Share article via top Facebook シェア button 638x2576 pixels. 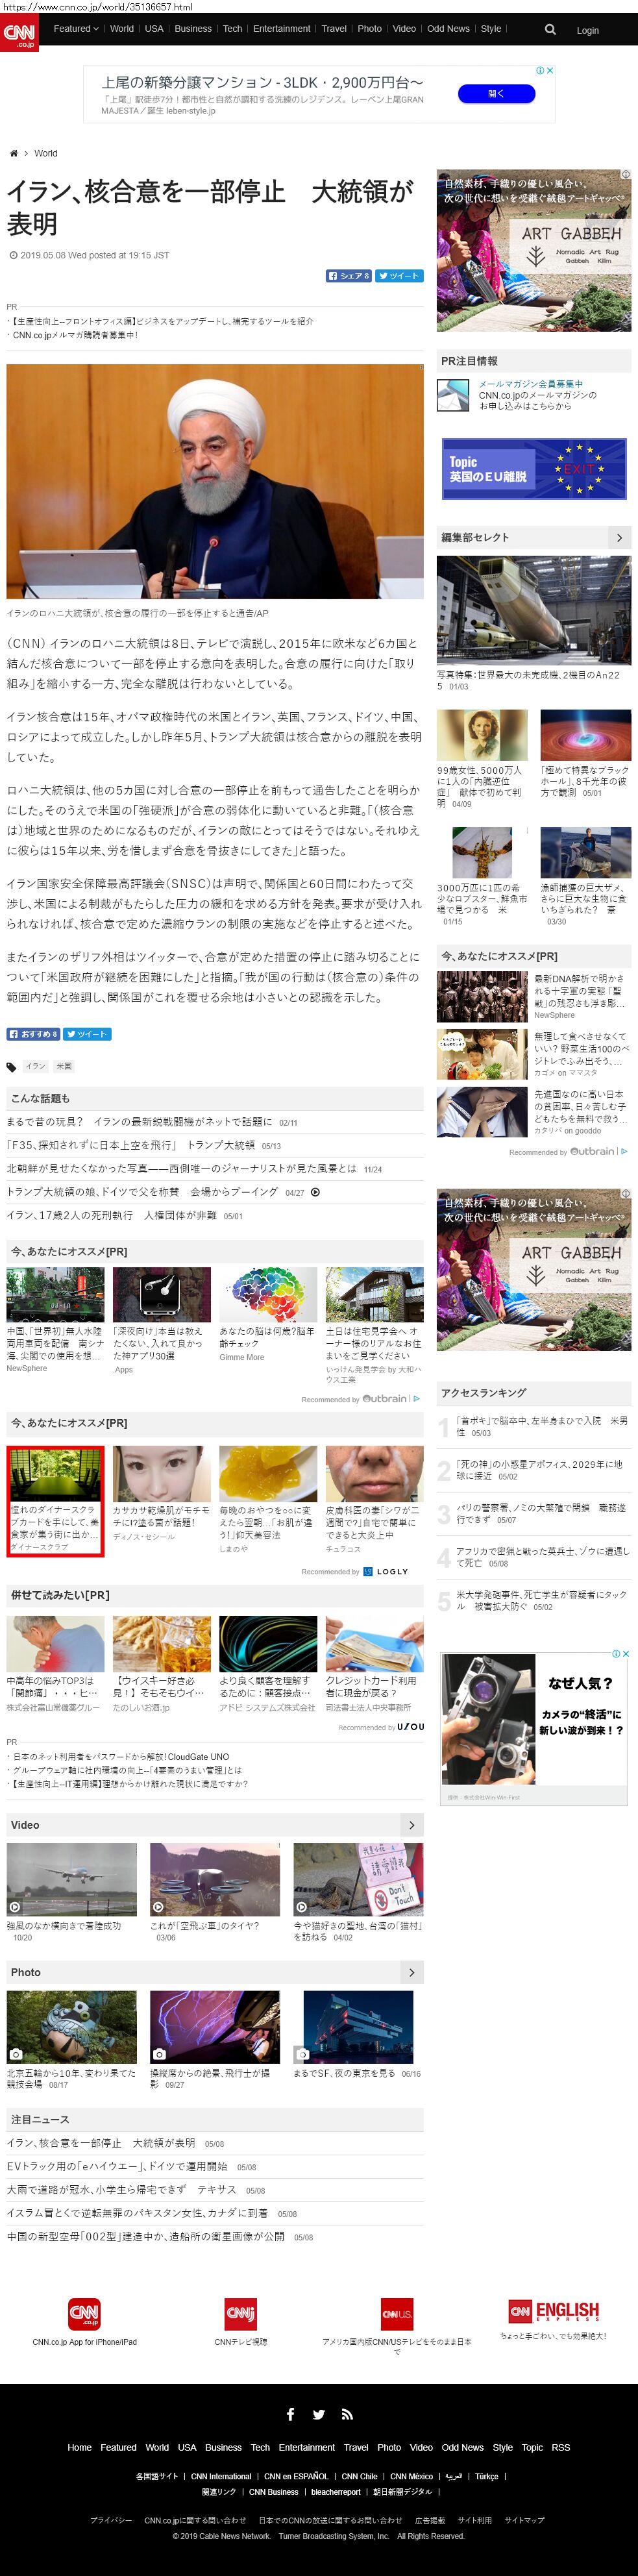coord(348,276)
